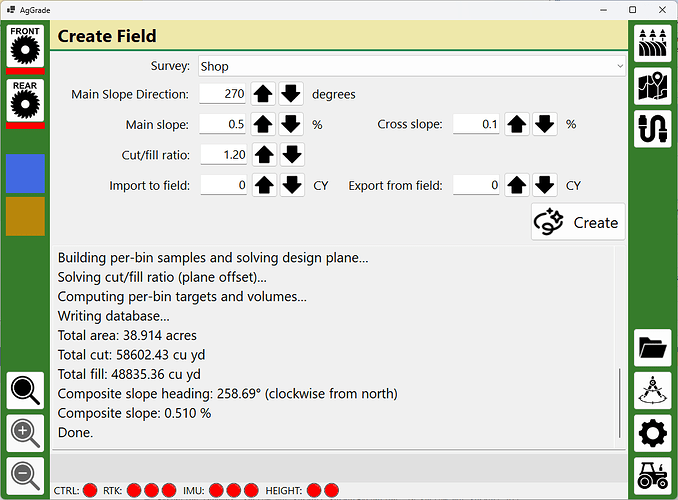
Task: Click the 'Total area: 38.914 acres' line
Action: (x=127, y=336)
